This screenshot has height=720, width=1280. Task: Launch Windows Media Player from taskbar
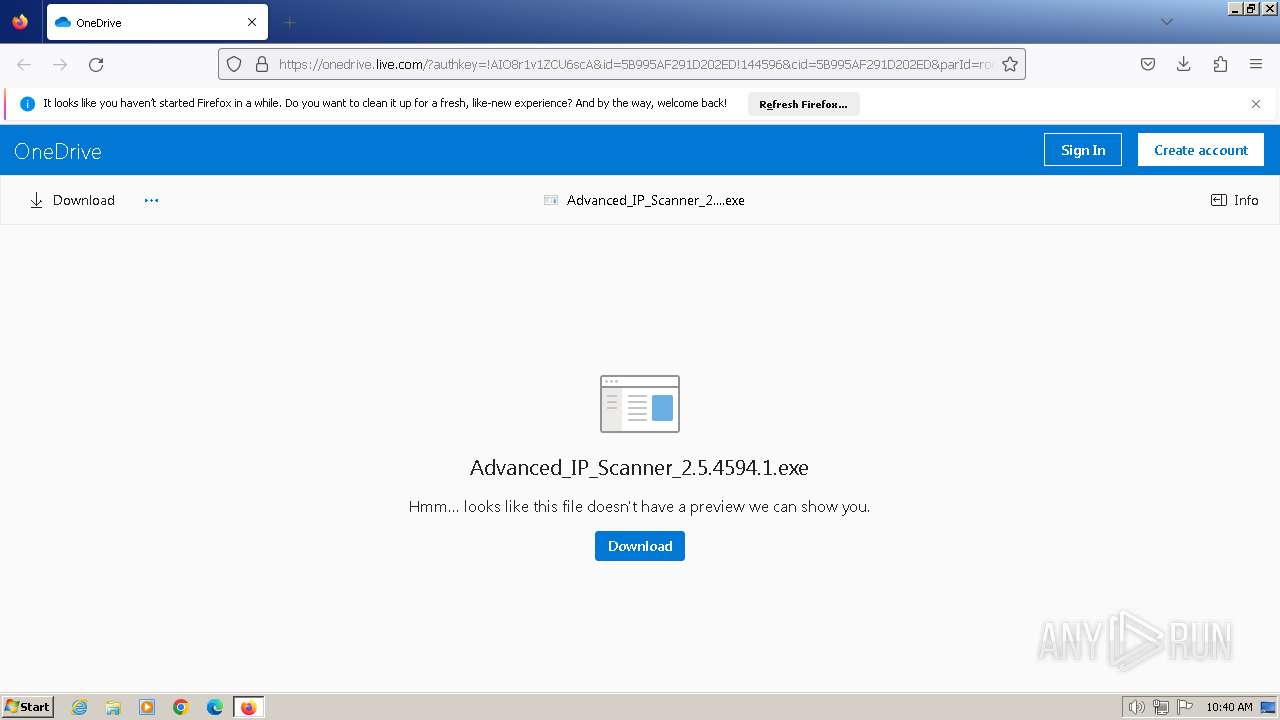147,707
